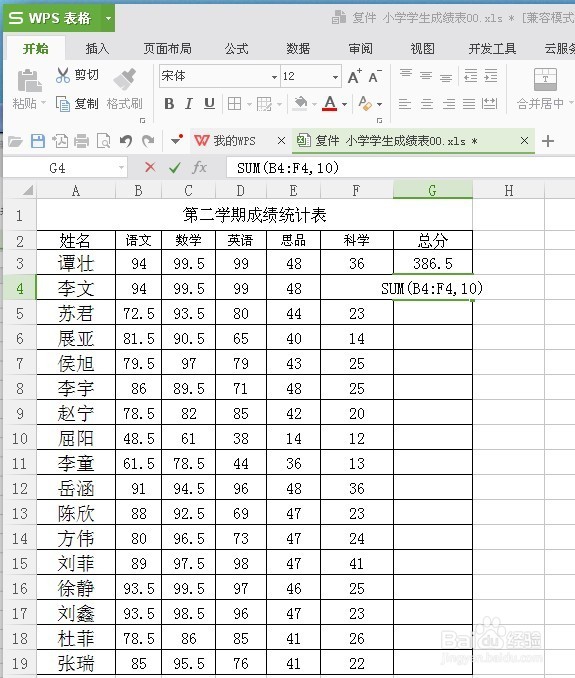575x678 pixels.
Task: Undo the last action
Action: pyautogui.click(x=126, y=141)
